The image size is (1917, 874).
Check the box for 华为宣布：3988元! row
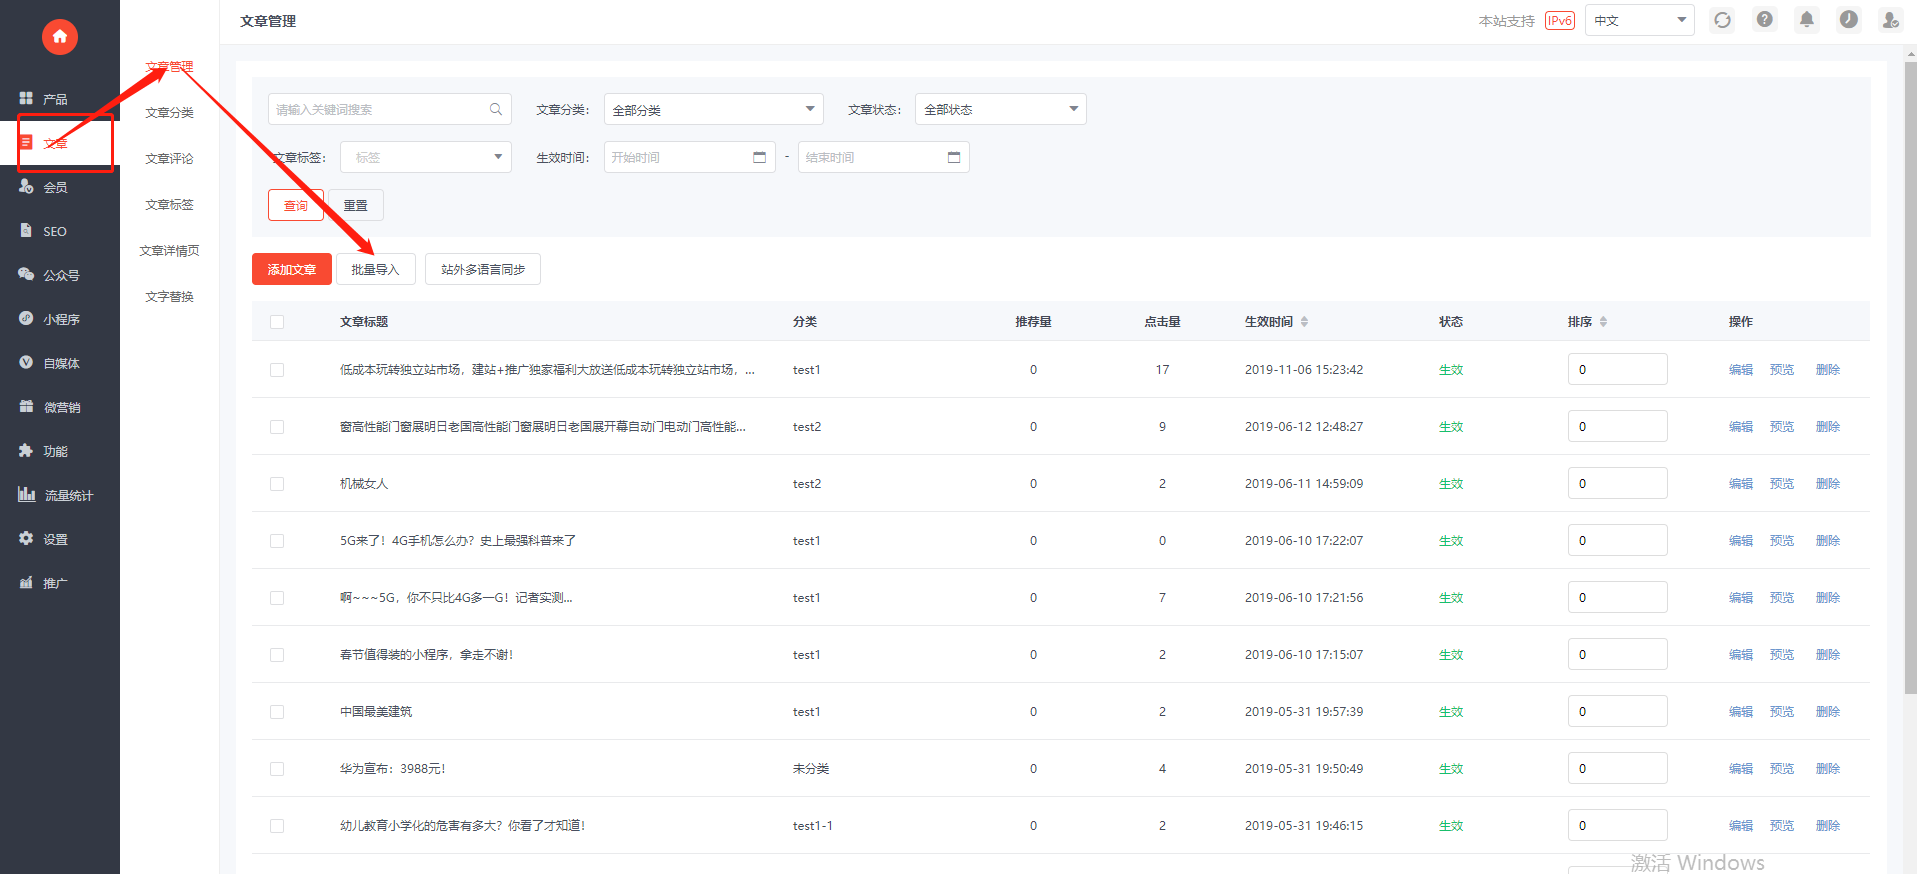[277, 769]
